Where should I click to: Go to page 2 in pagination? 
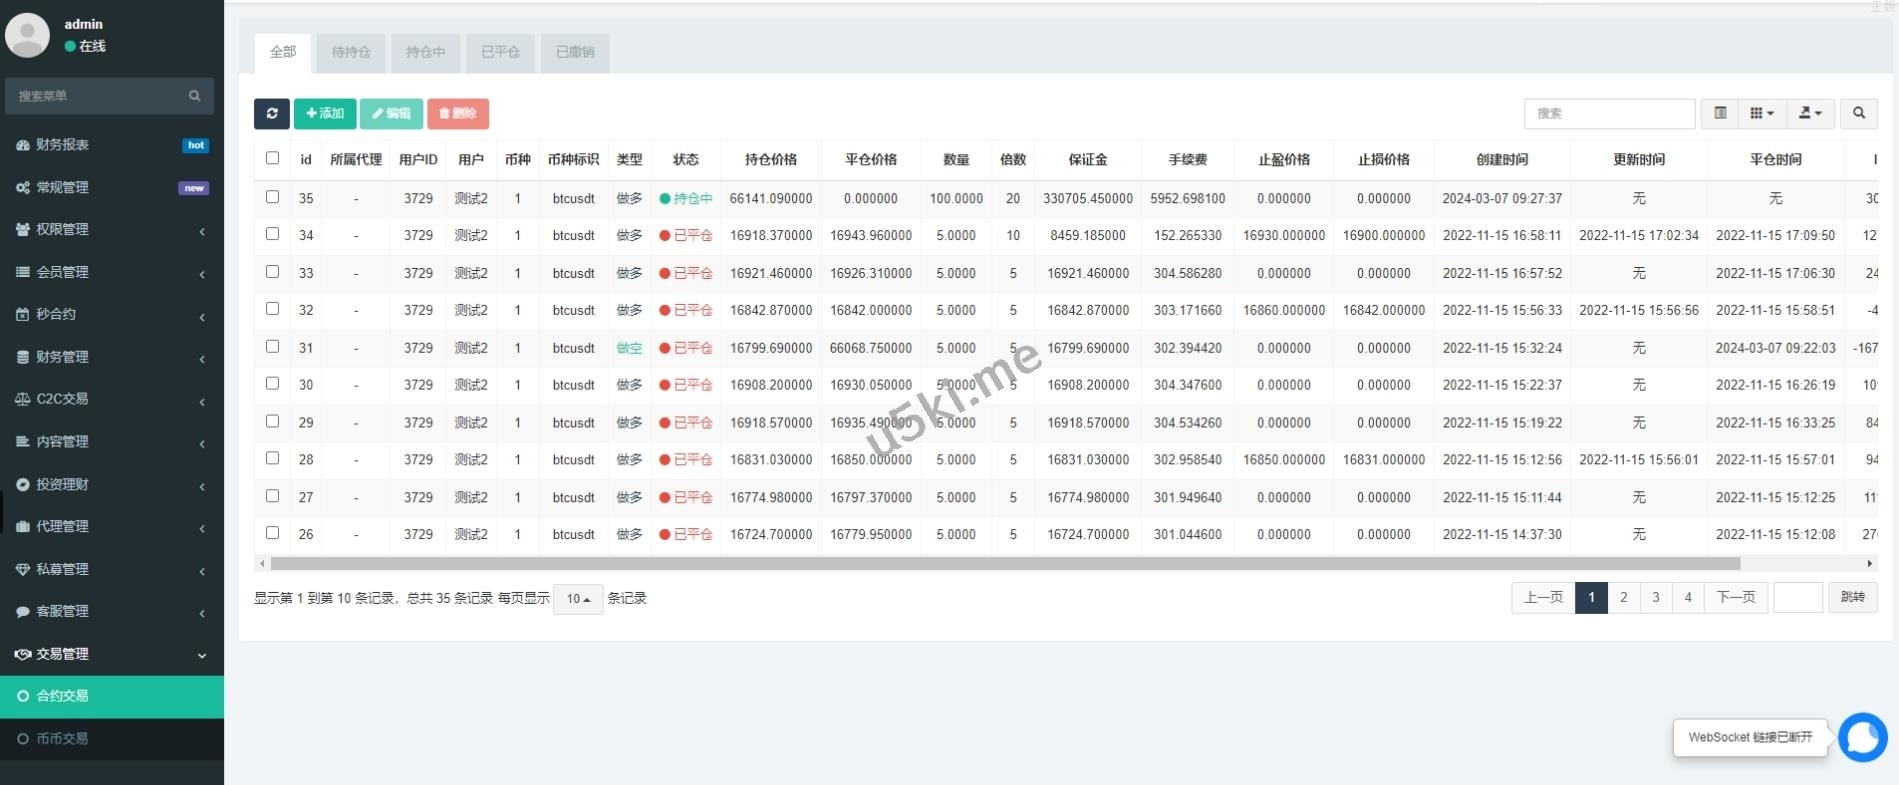(x=1623, y=598)
